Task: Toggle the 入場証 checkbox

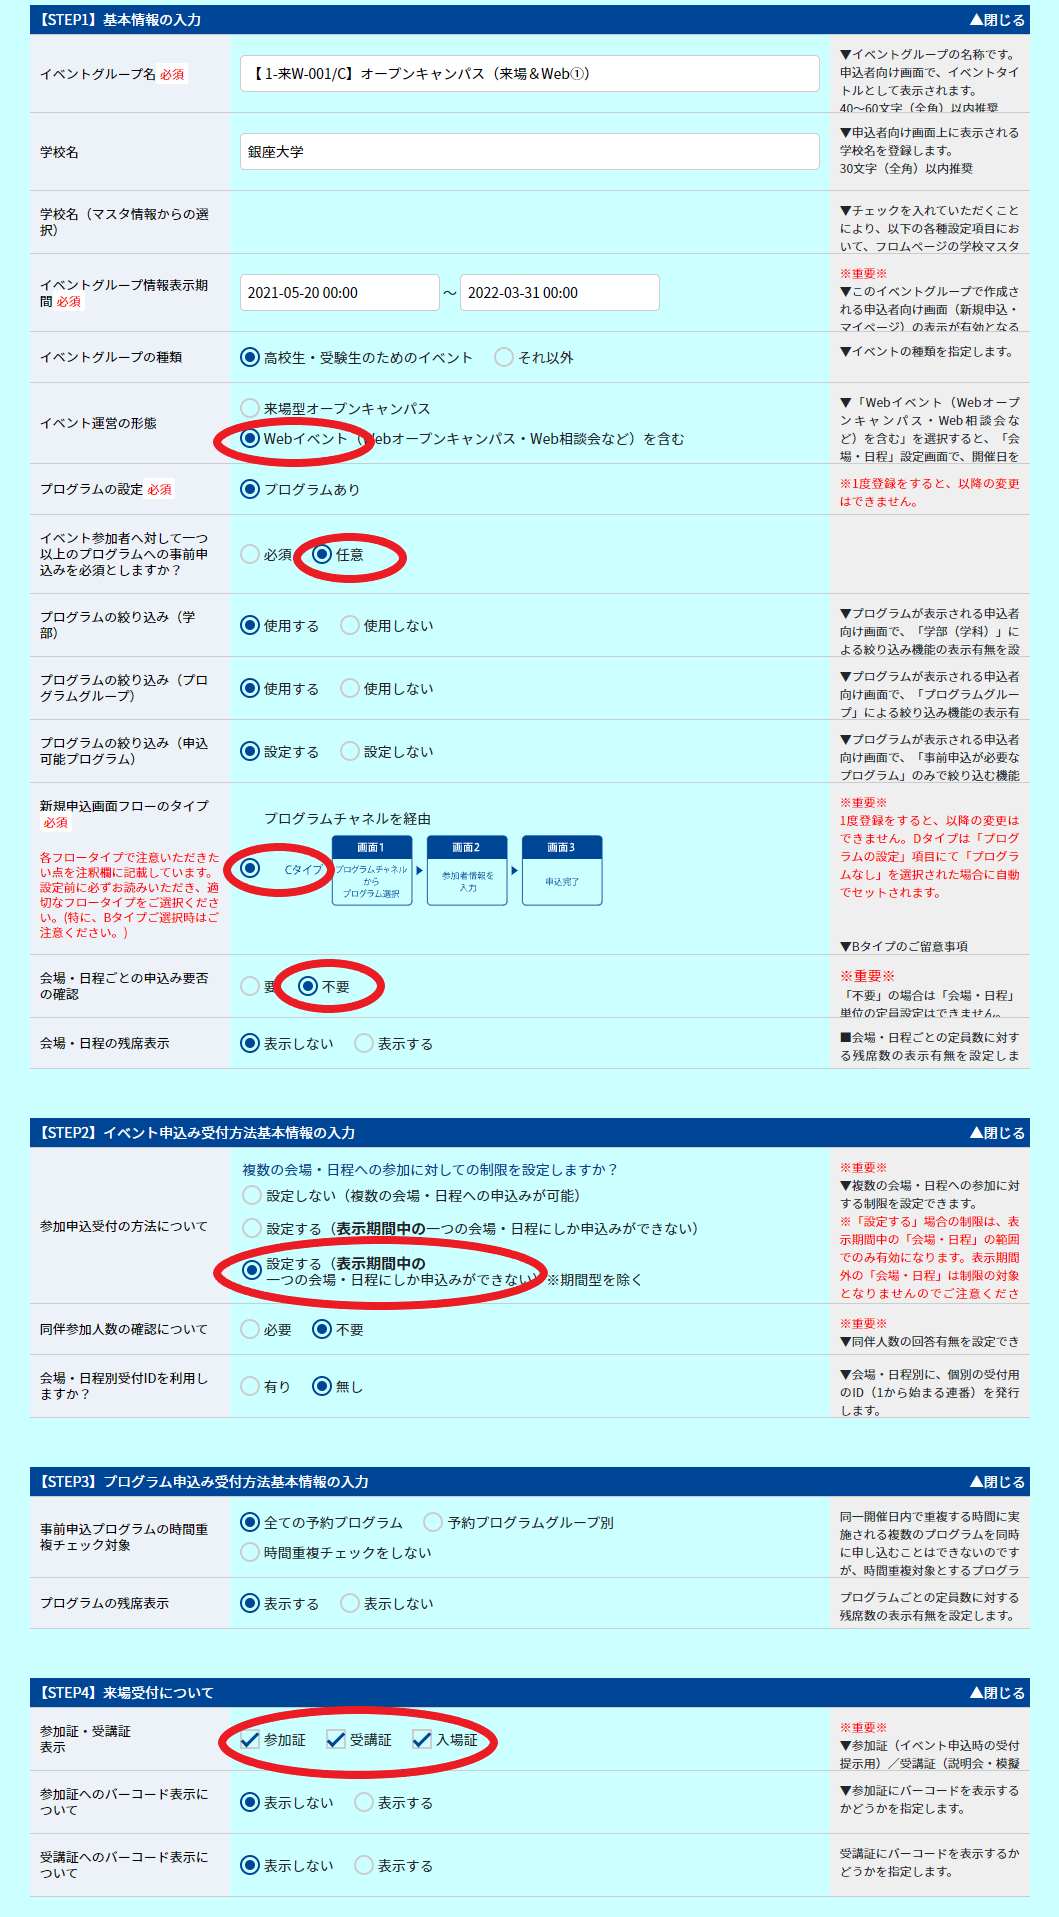Action: click(x=422, y=1740)
